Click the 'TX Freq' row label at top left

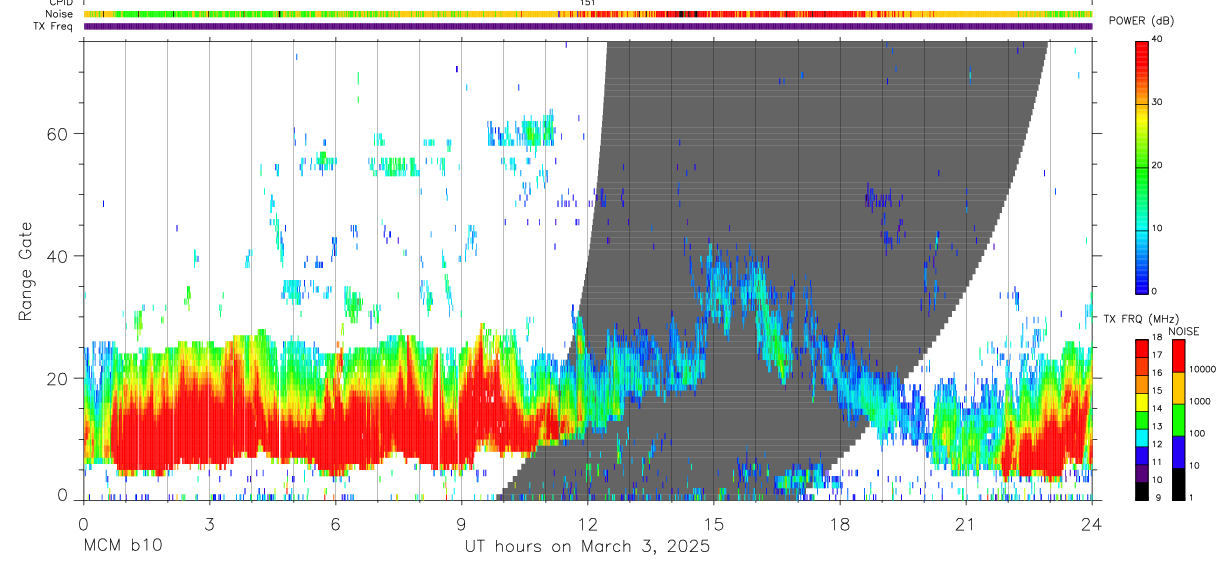click(55, 26)
